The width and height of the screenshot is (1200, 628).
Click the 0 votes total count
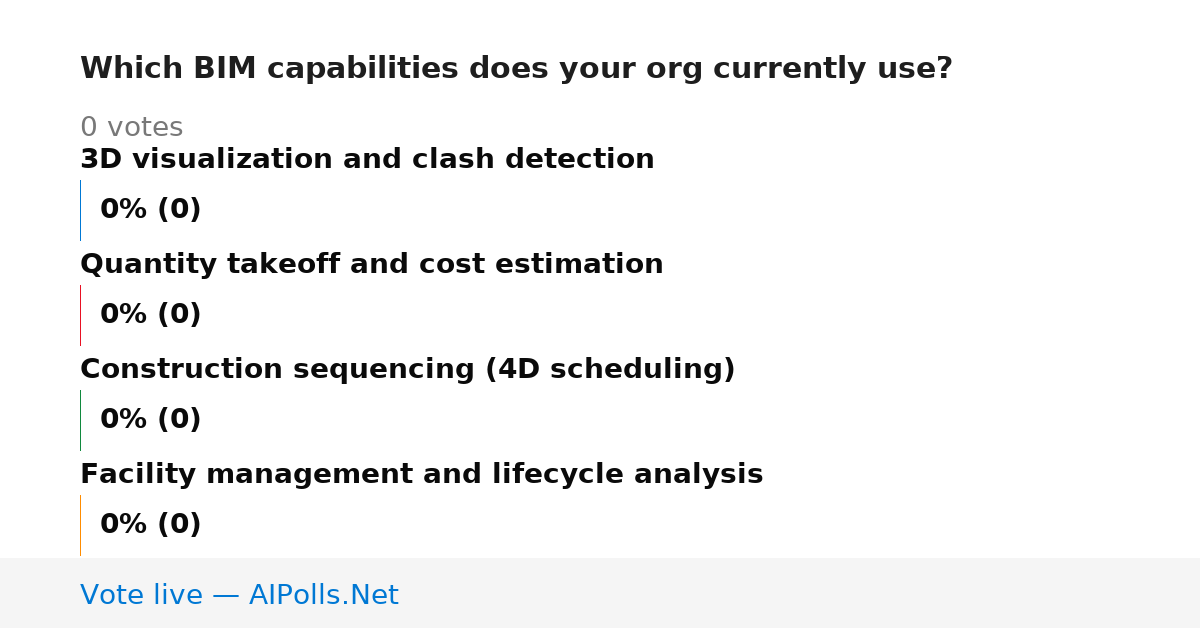pos(131,128)
